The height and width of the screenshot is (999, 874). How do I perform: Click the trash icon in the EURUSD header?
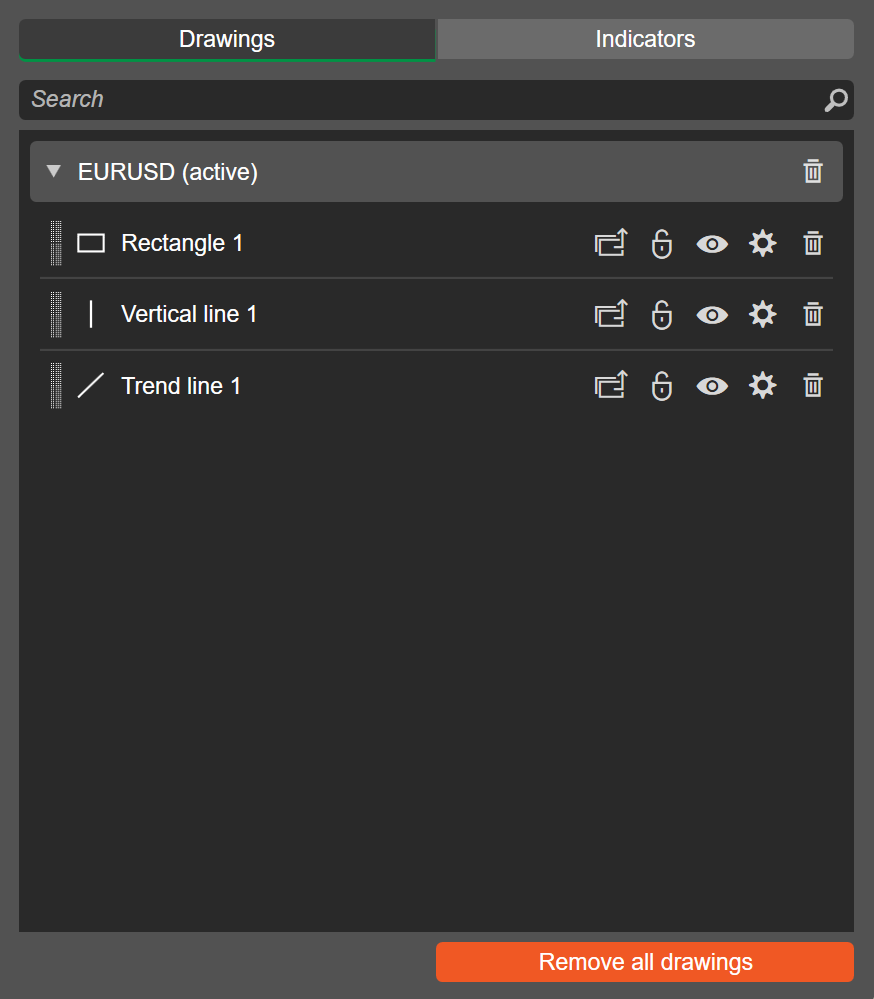click(813, 171)
